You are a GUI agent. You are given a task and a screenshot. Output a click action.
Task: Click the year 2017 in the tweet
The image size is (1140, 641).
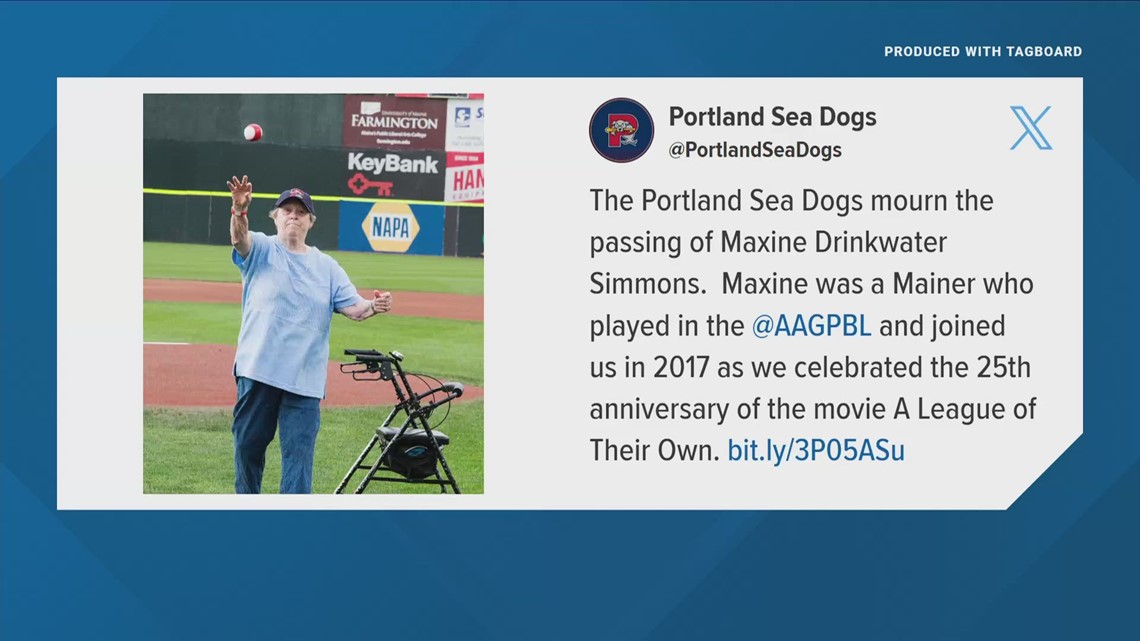pyautogui.click(x=681, y=367)
